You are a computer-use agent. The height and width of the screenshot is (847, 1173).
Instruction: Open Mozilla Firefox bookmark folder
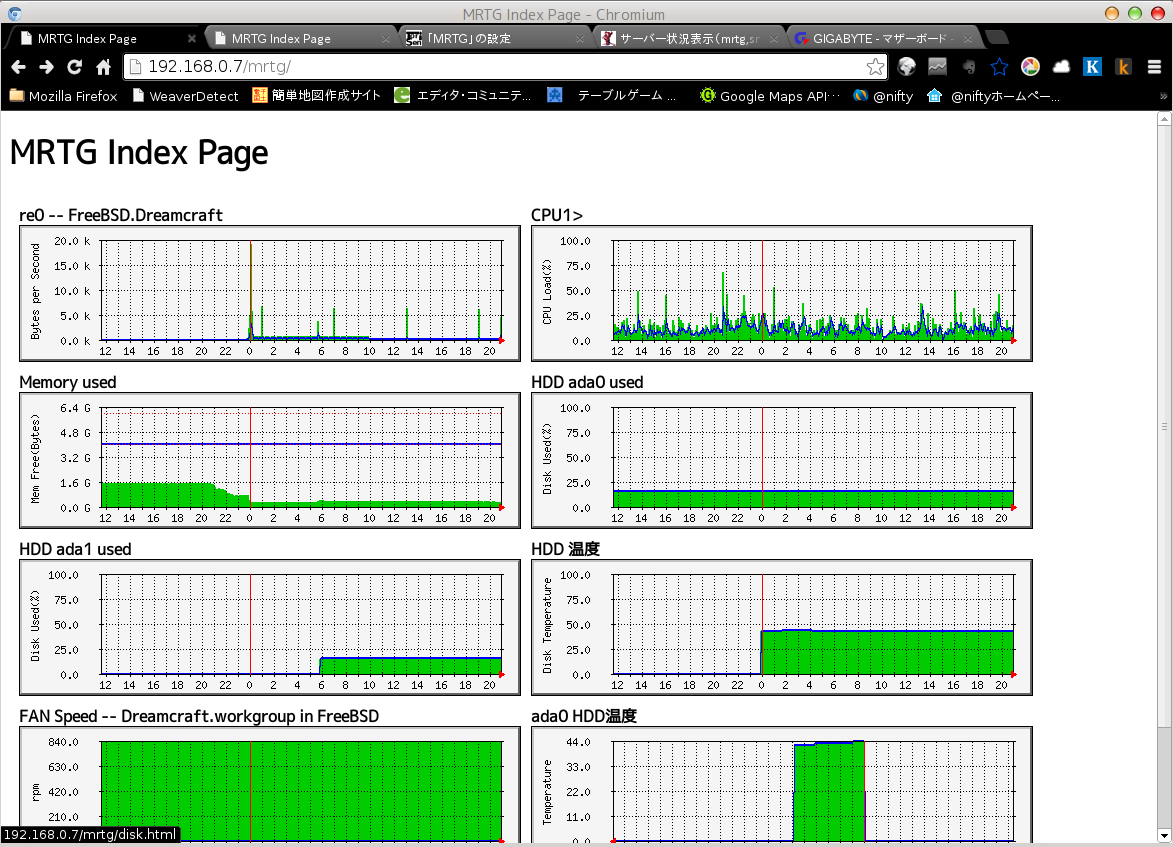pyautogui.click(x=64, y=96)
